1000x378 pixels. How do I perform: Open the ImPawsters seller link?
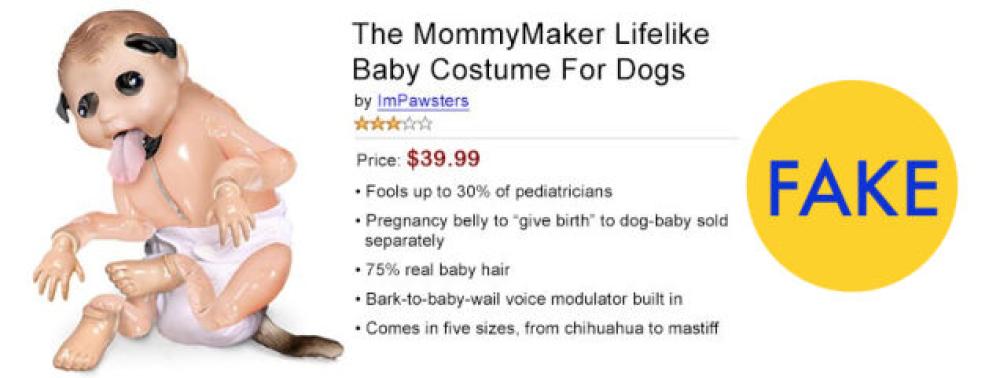click(x=423, y=101)
